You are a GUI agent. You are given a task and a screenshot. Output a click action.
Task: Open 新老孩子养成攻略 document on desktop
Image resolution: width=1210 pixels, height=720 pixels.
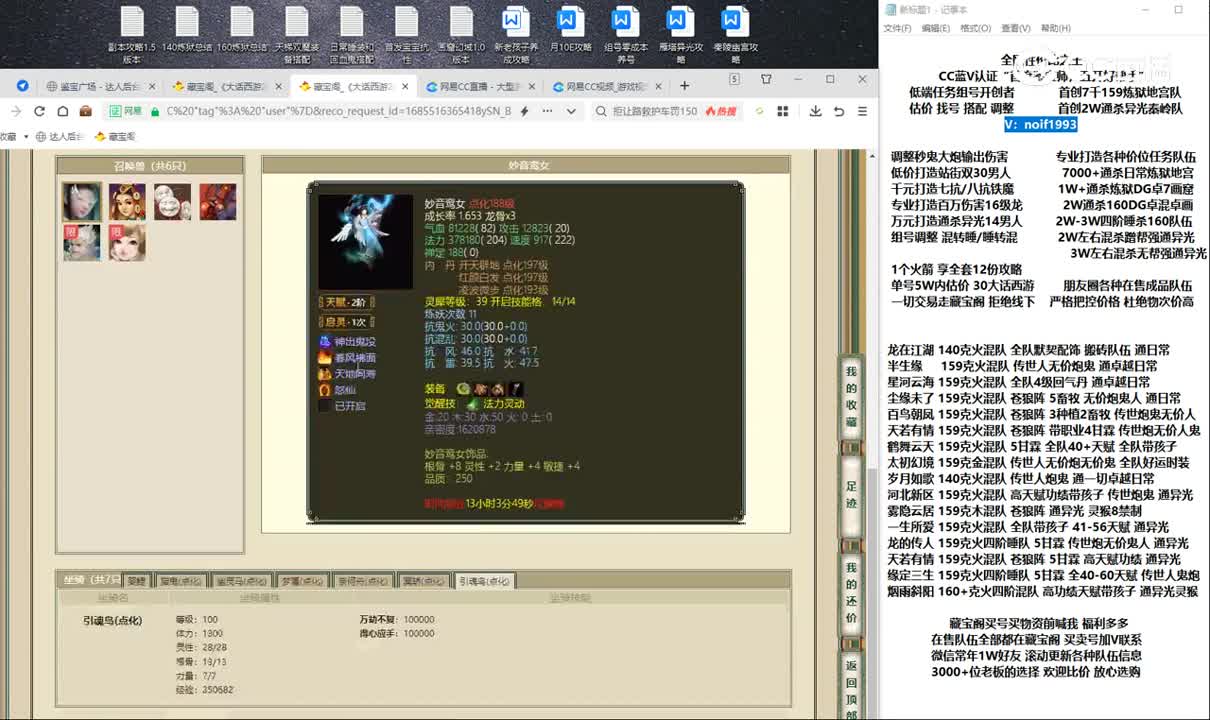click(x=516, y=35)
